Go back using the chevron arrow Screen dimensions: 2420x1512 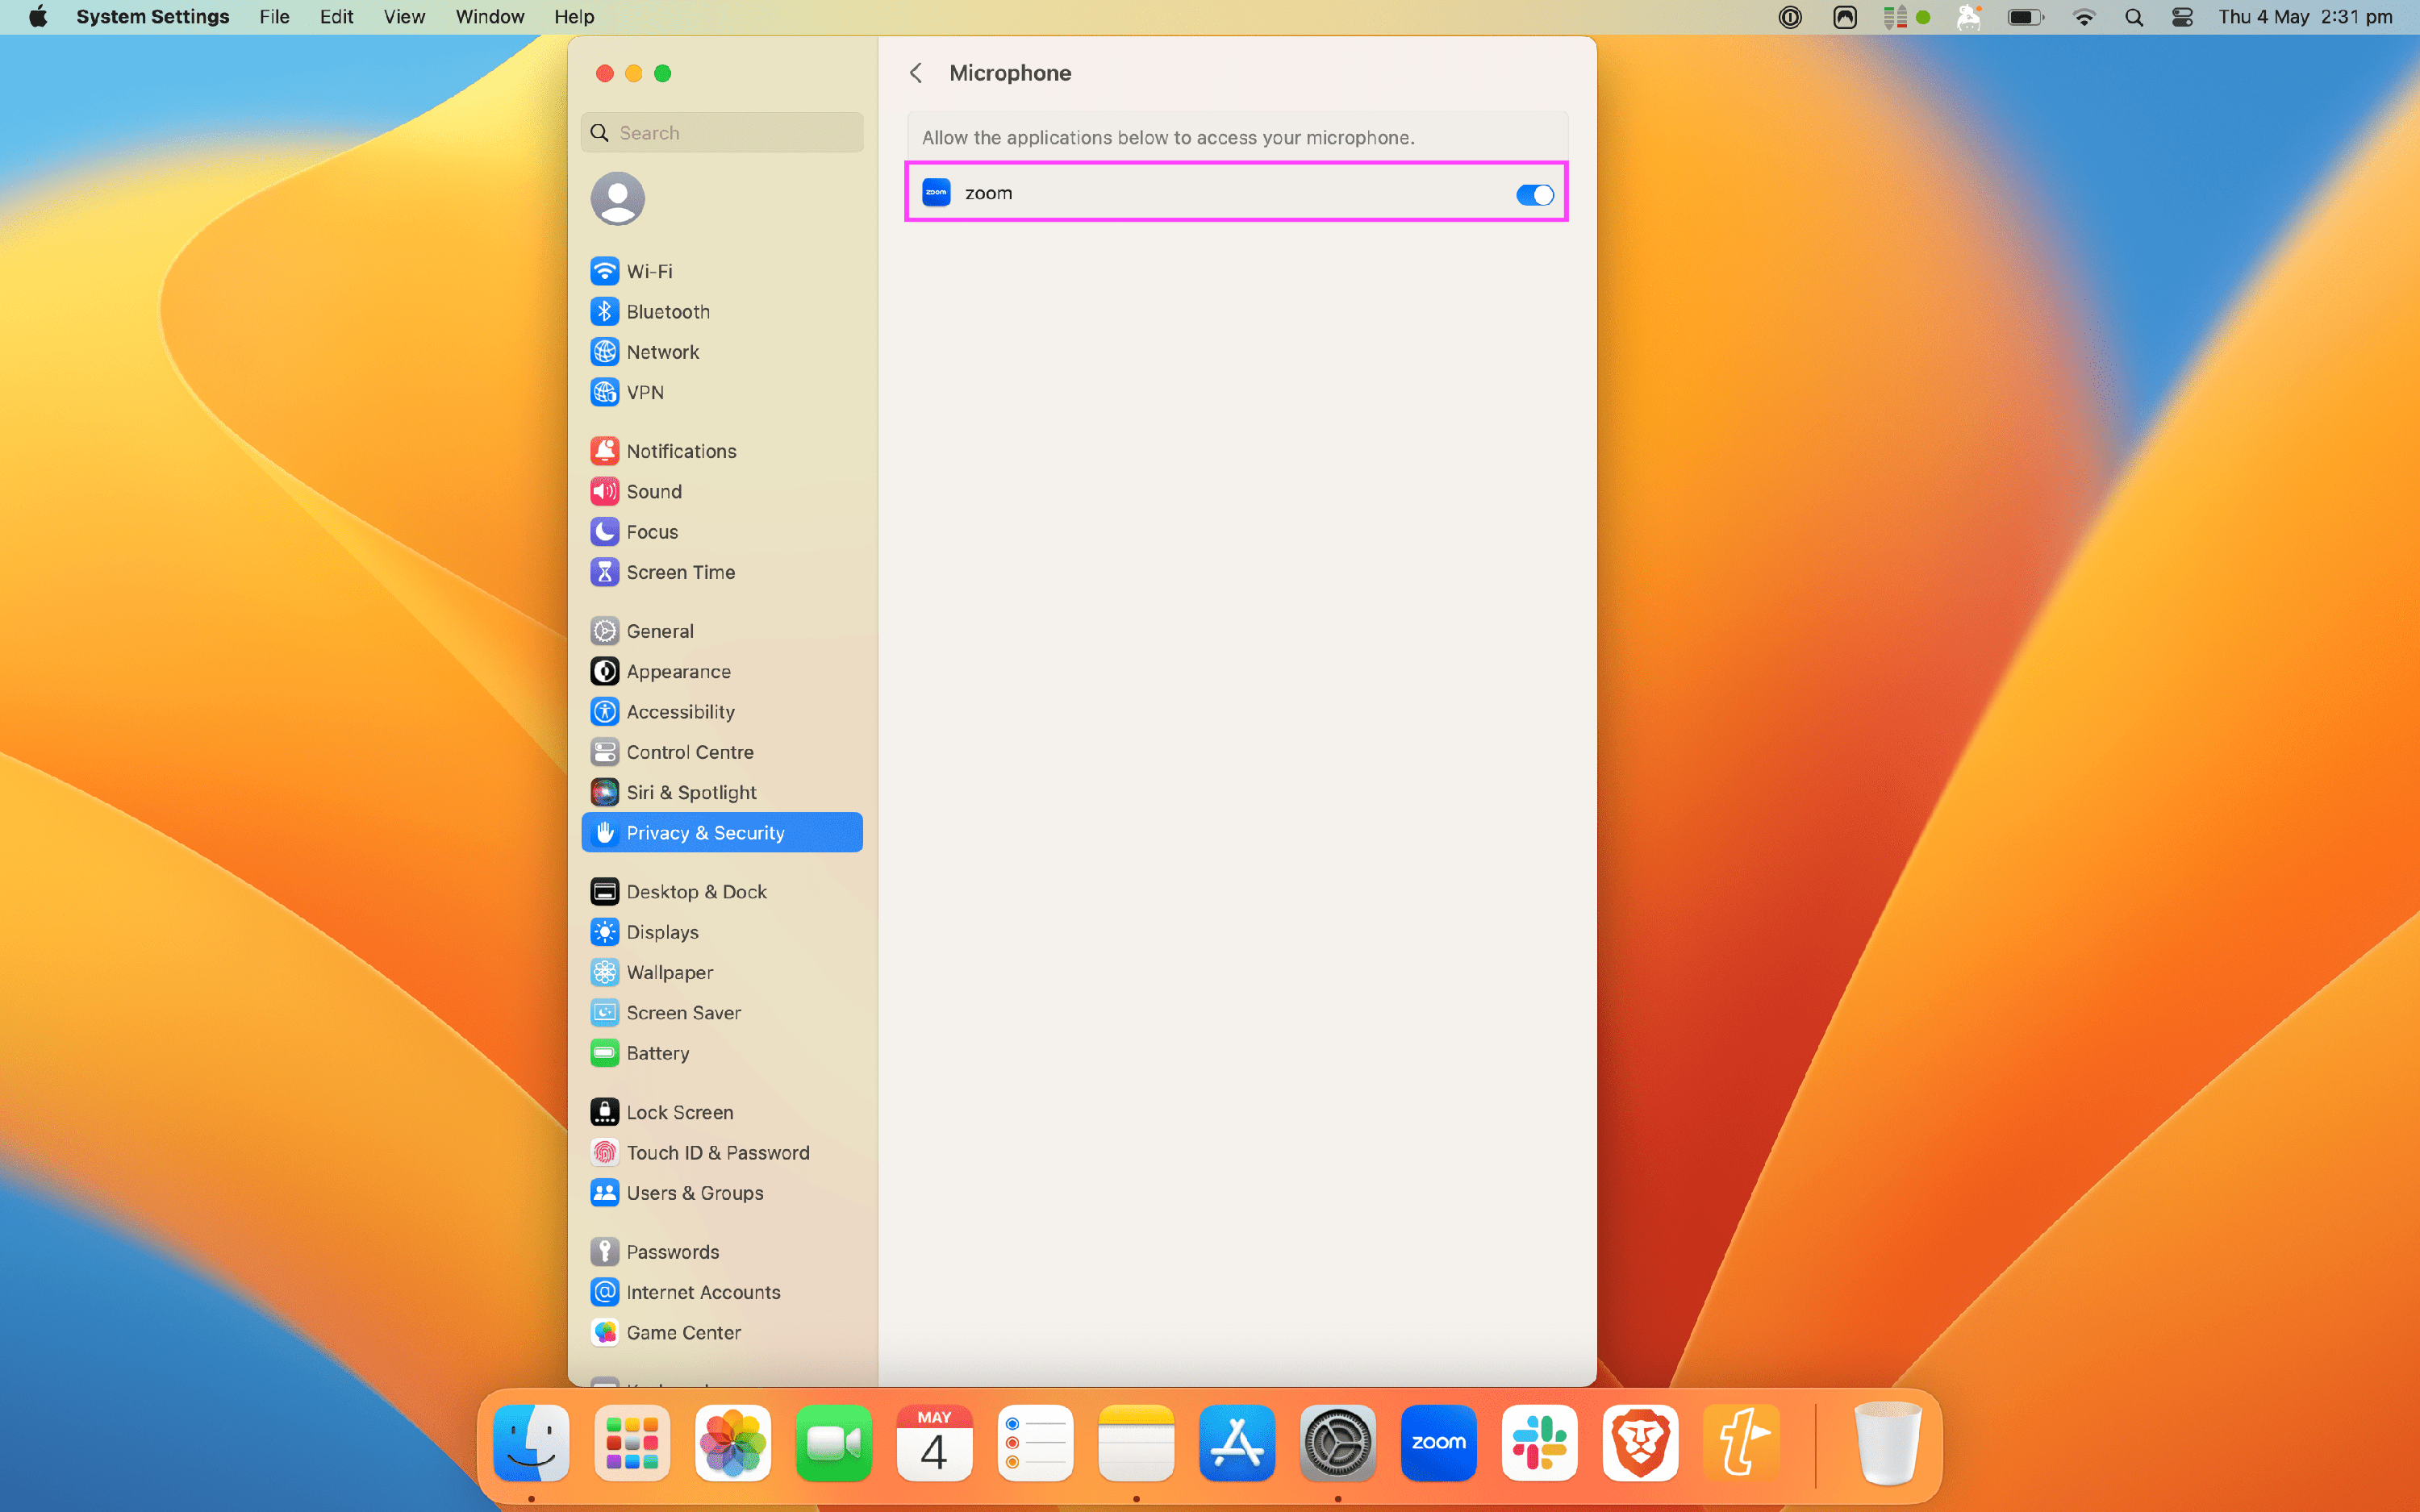[916, 73]
